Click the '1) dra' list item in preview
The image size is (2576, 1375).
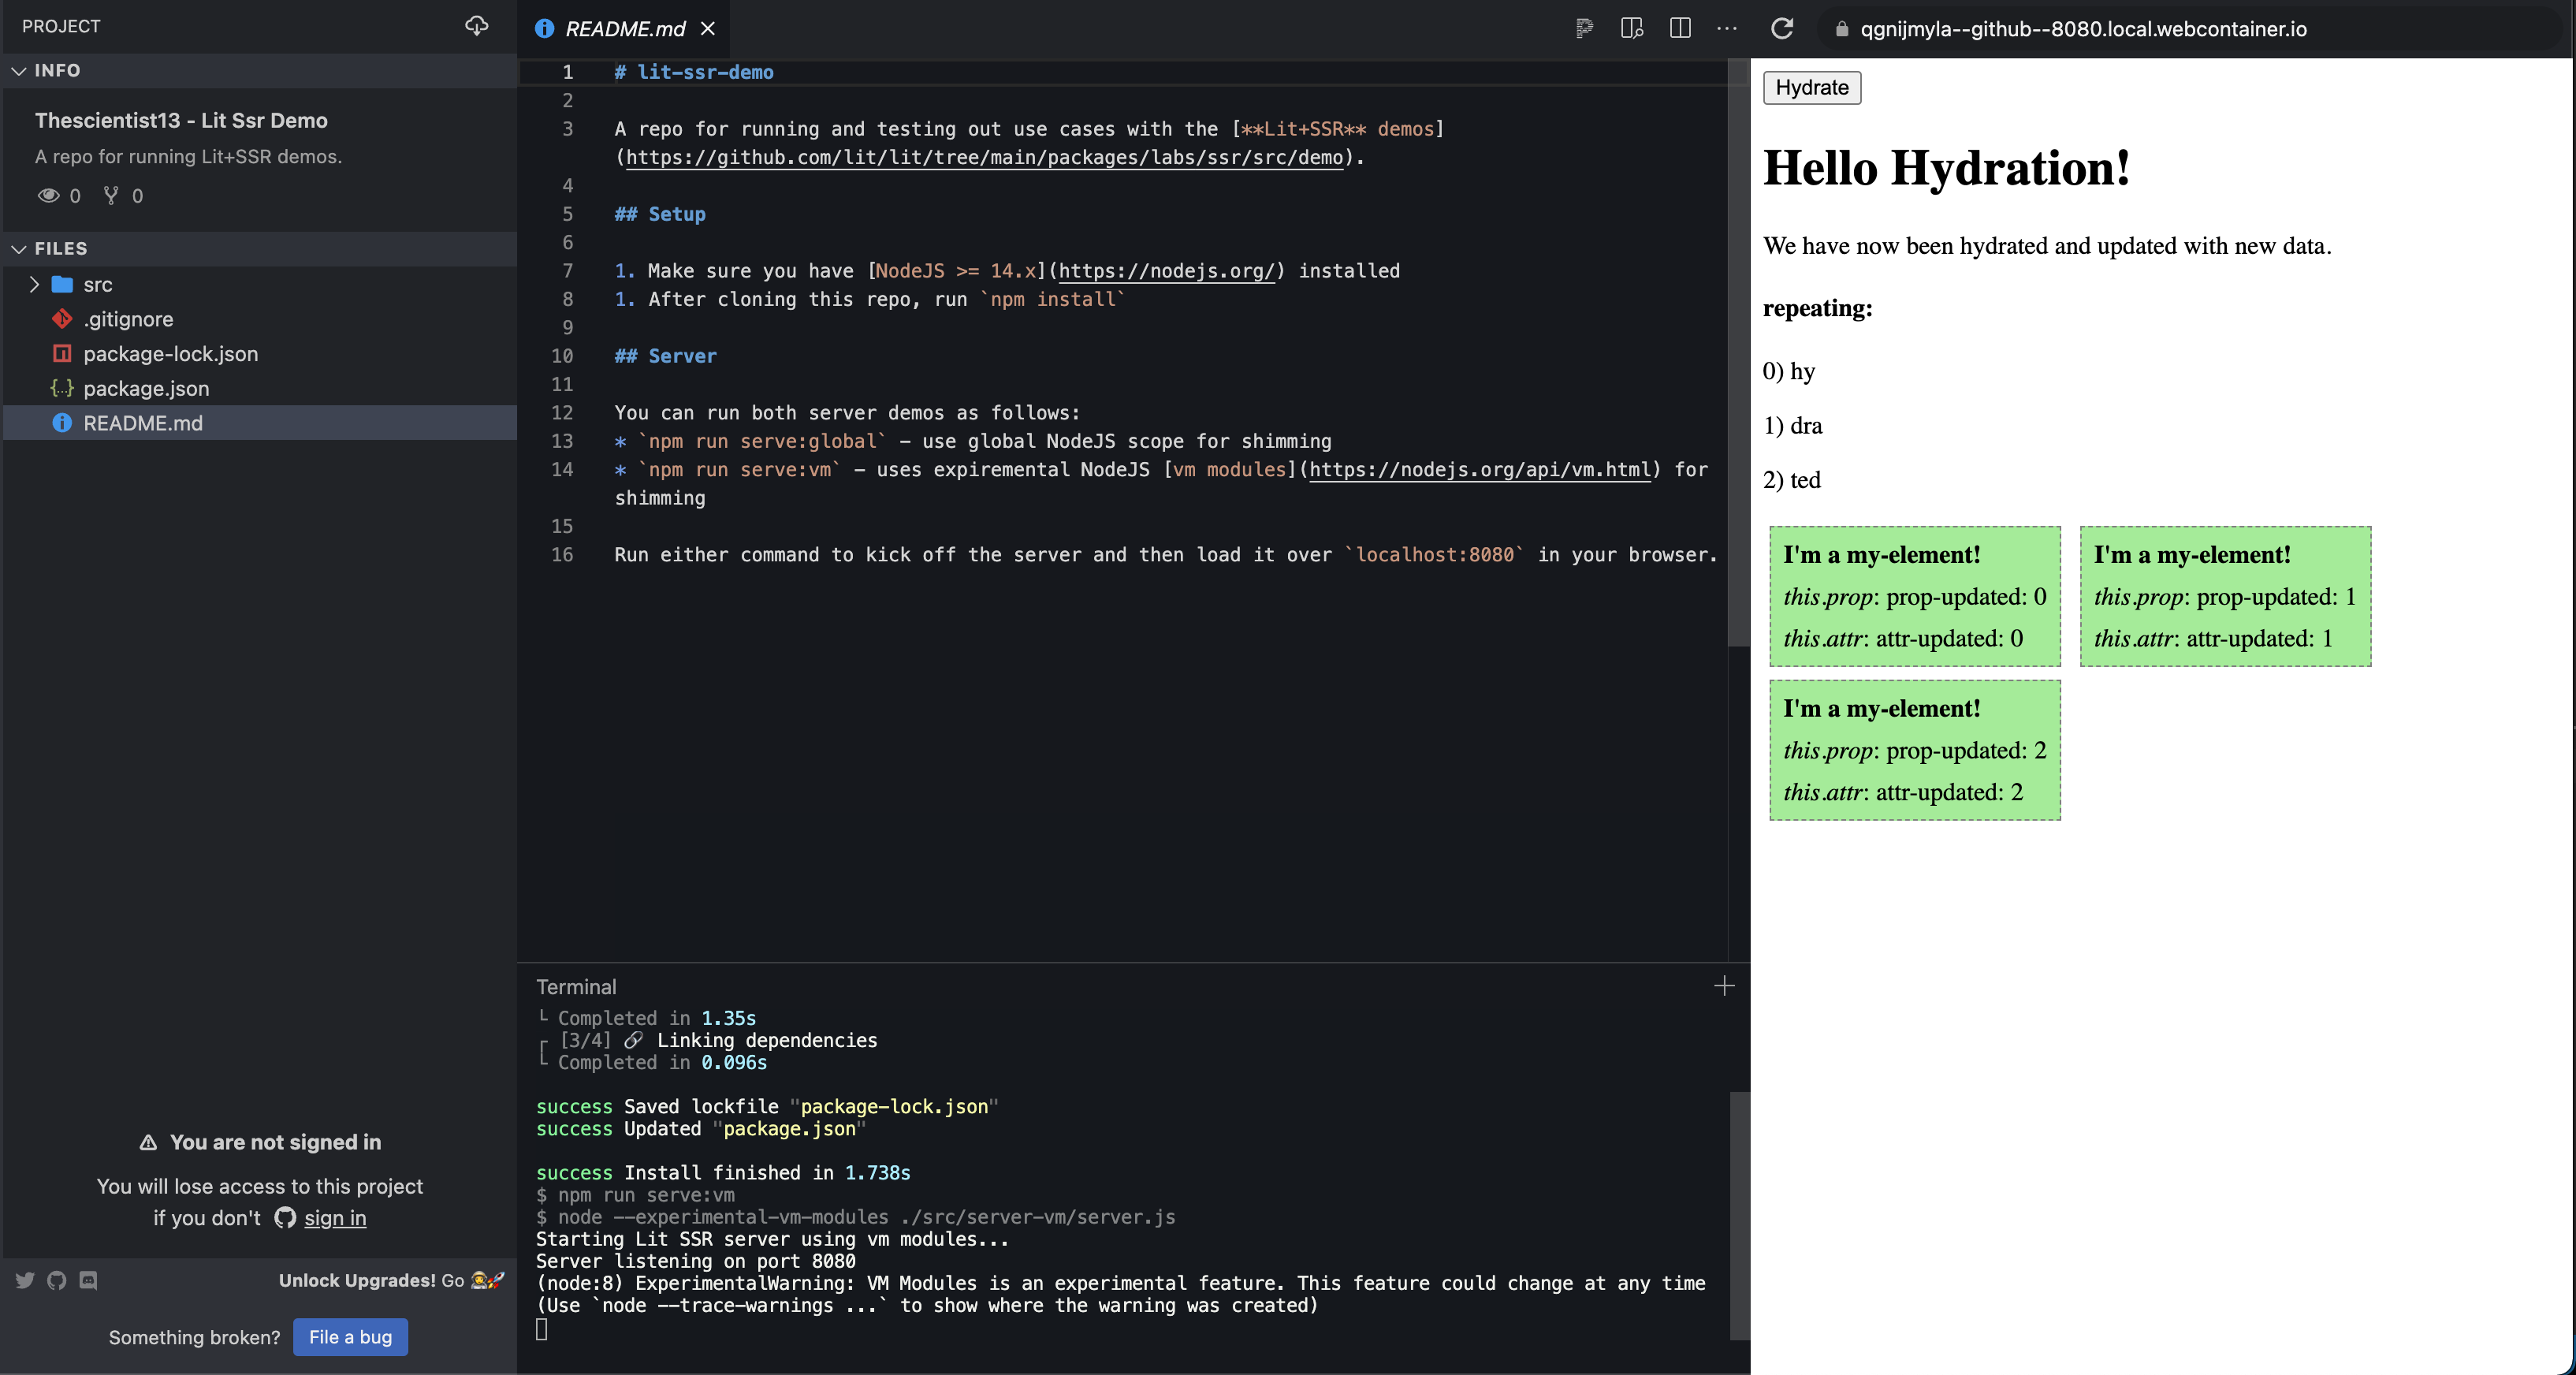[x=1792, y=426]
